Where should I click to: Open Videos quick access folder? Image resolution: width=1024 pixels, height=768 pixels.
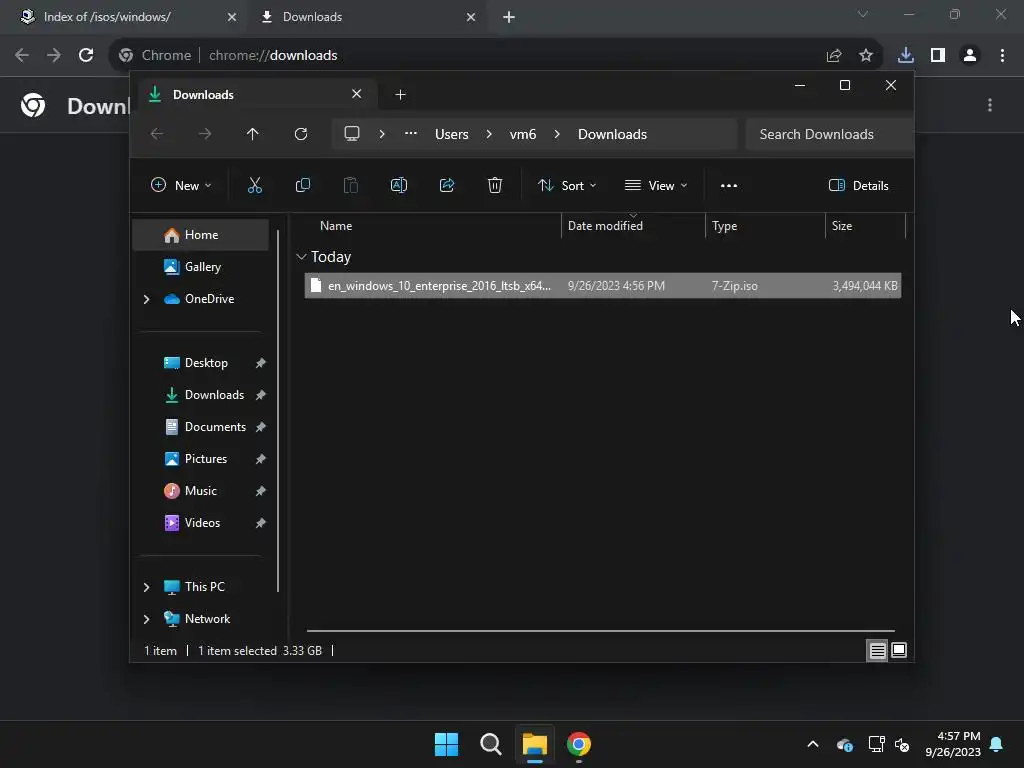(200, 523)
